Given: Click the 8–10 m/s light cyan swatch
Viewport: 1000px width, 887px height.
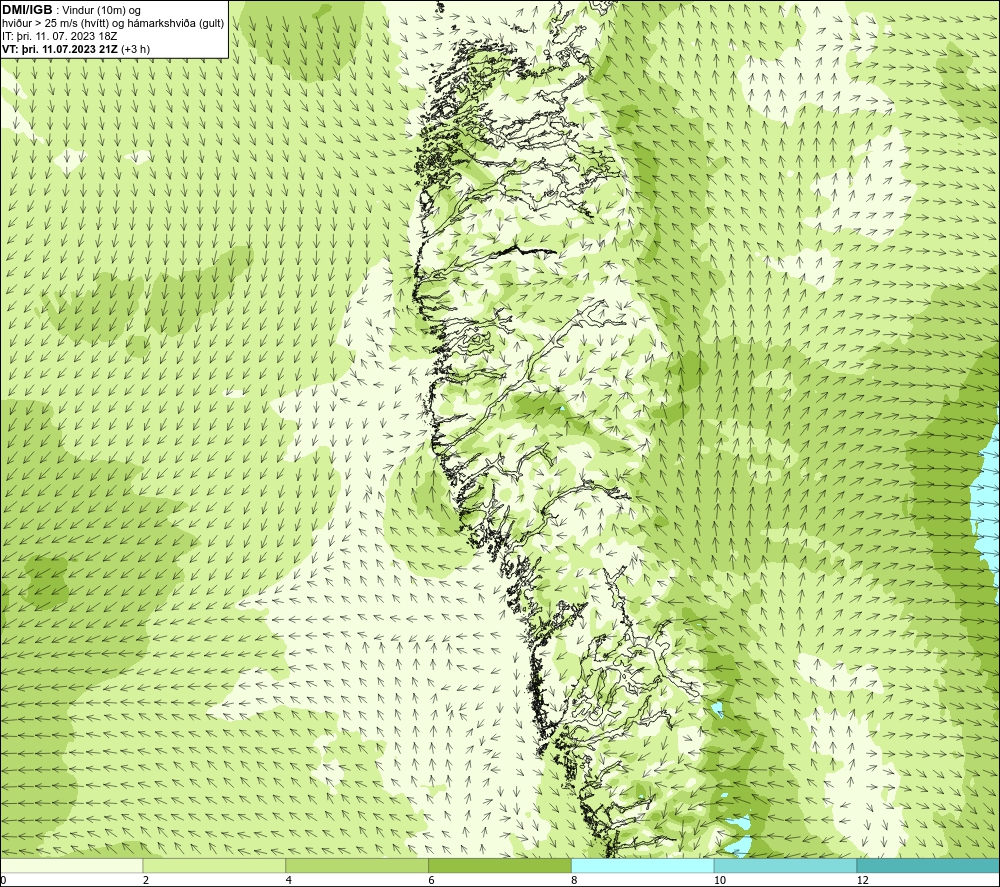Looking at the screenshot, I should pyautogui.click(x=643, y=866).
